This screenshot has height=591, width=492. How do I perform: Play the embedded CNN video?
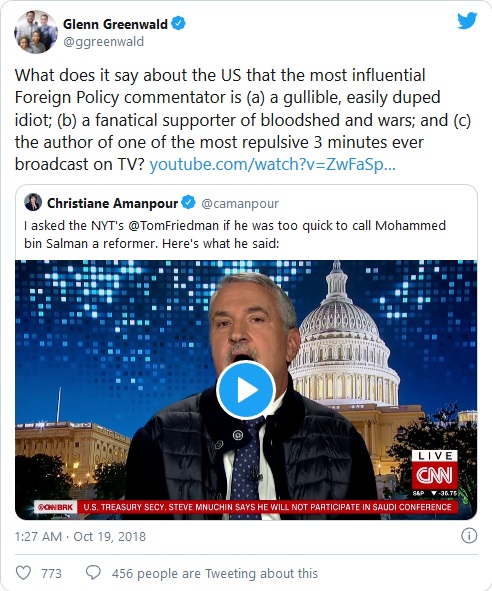[246, 390]
